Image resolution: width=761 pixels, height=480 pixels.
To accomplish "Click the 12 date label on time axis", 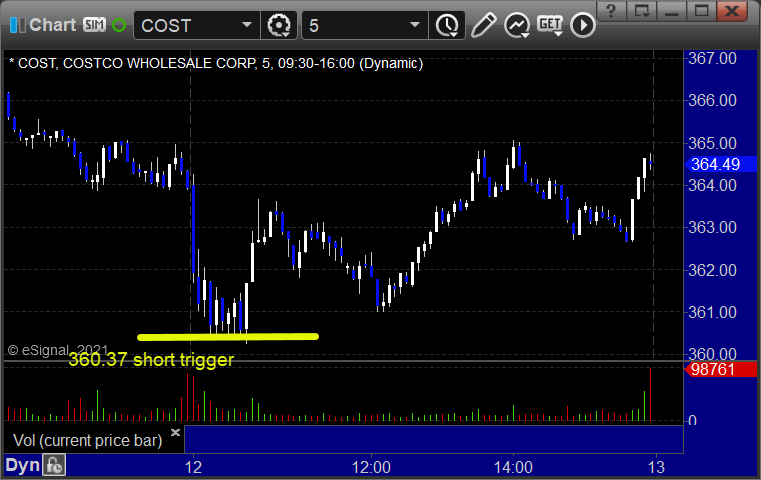I will (x=193, y=467).
